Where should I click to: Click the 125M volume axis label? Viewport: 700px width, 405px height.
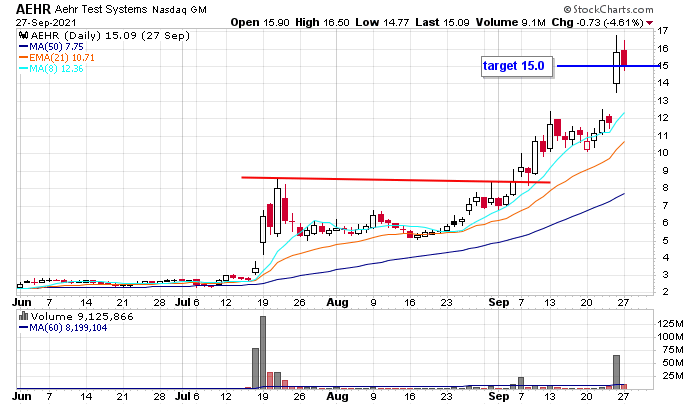(671, 323)
